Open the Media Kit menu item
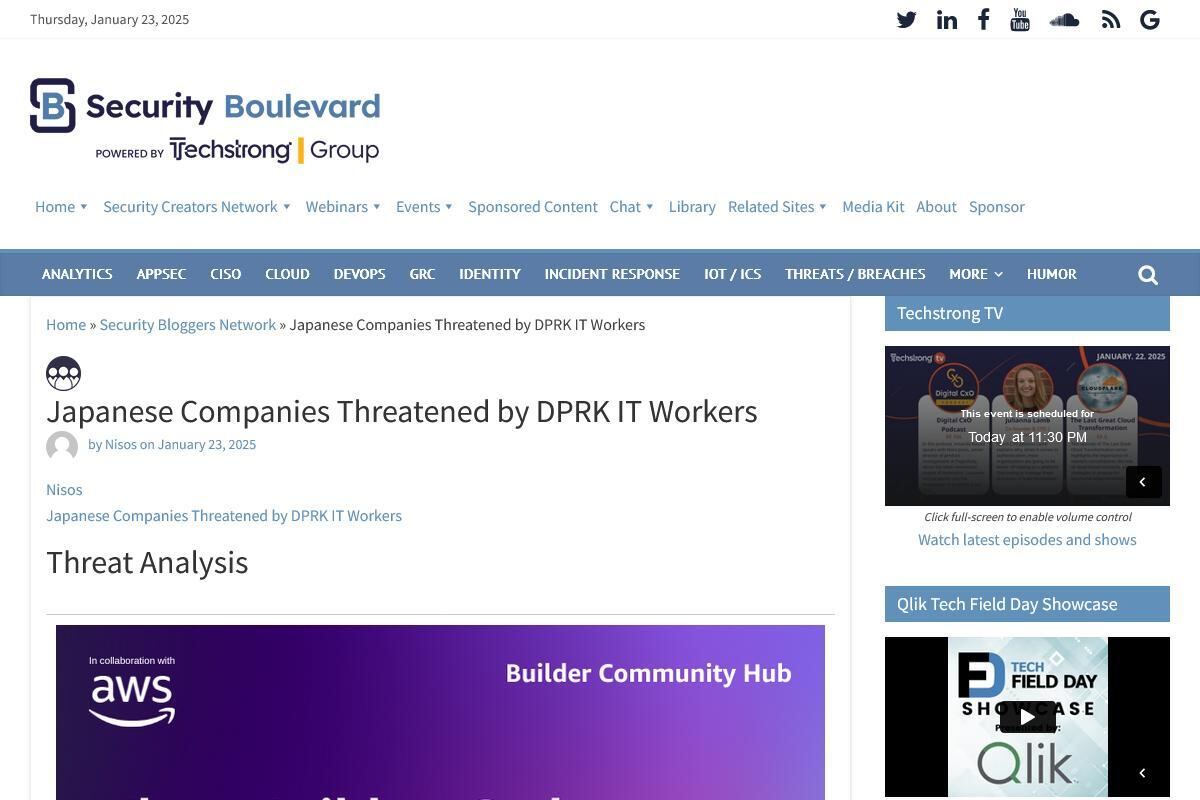 [x=873, y=207]
